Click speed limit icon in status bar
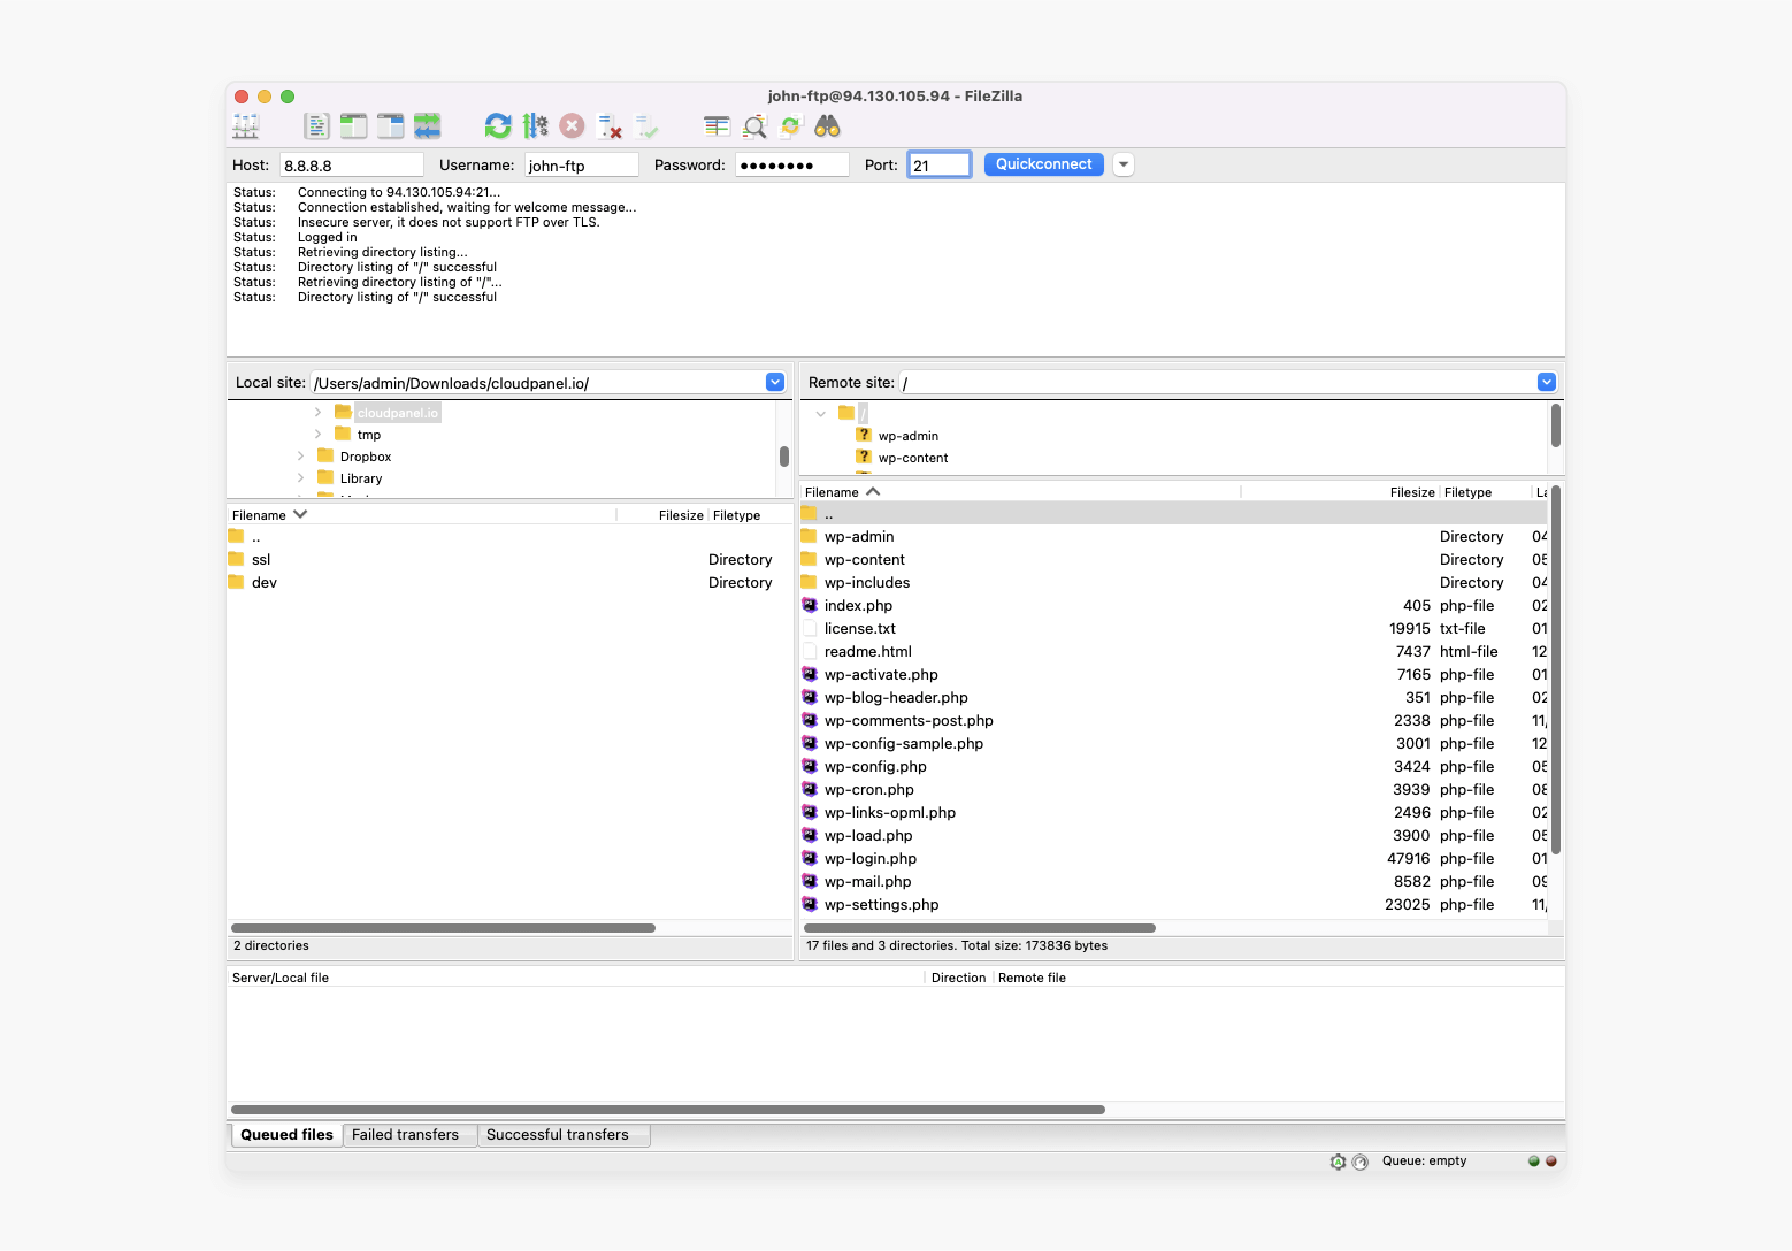Image resolution: width=1792 pixels, height=1251 pixels. click(x=1360, y=1161)
